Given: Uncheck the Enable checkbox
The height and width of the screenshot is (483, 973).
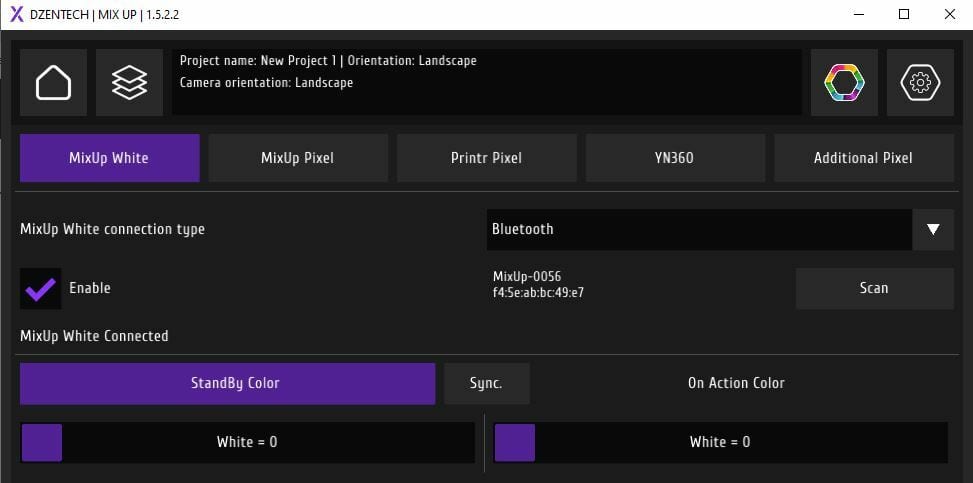Looking at the screenshot, I should coord(40,289).
